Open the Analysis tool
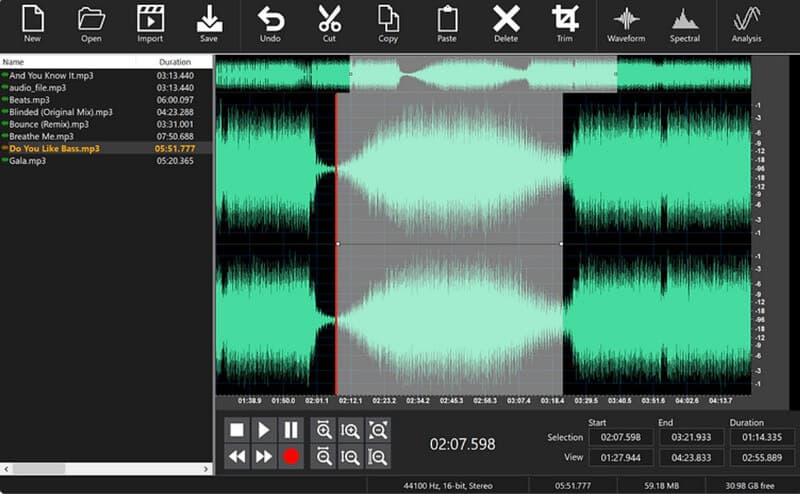 746,23
